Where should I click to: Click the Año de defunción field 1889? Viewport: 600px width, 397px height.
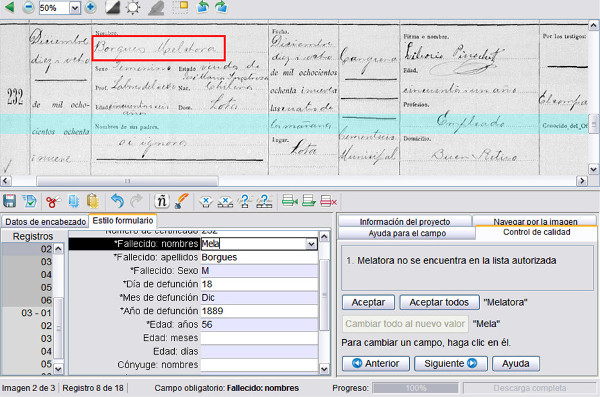click(x=259, y=311)
